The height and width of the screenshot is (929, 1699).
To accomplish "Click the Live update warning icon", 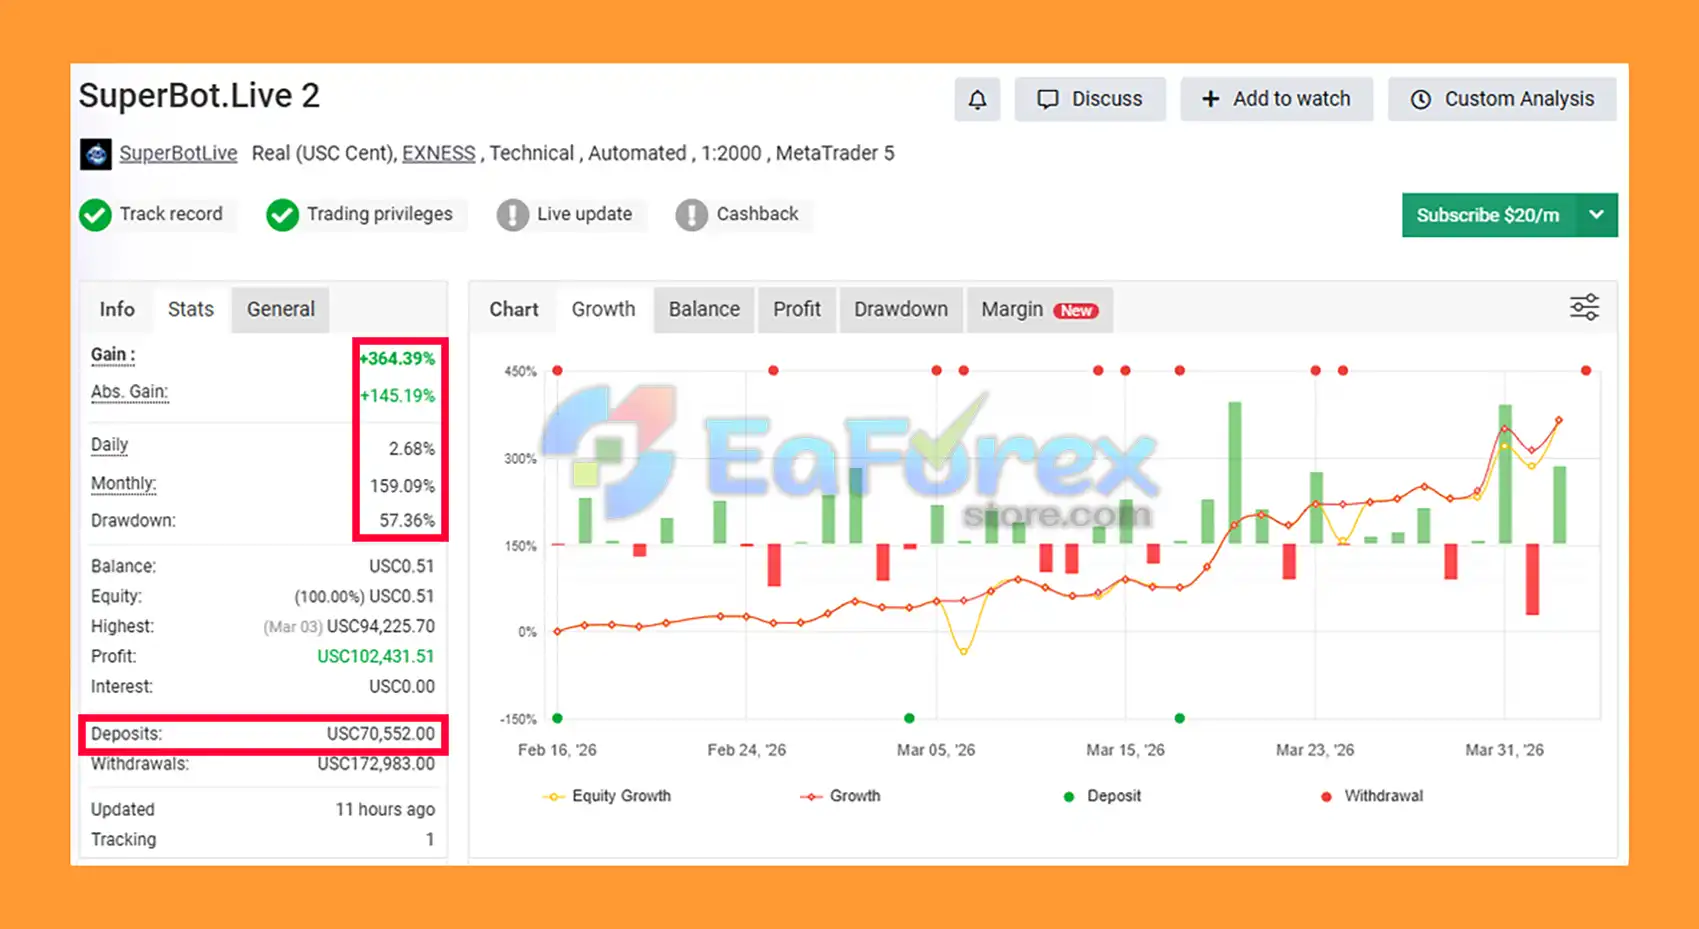I will click(x=512, y=215).
